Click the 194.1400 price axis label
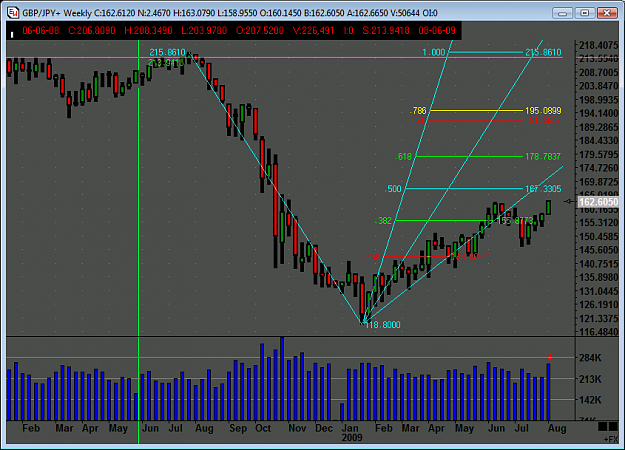The image size is (625, 450). (x=599, y=114)
